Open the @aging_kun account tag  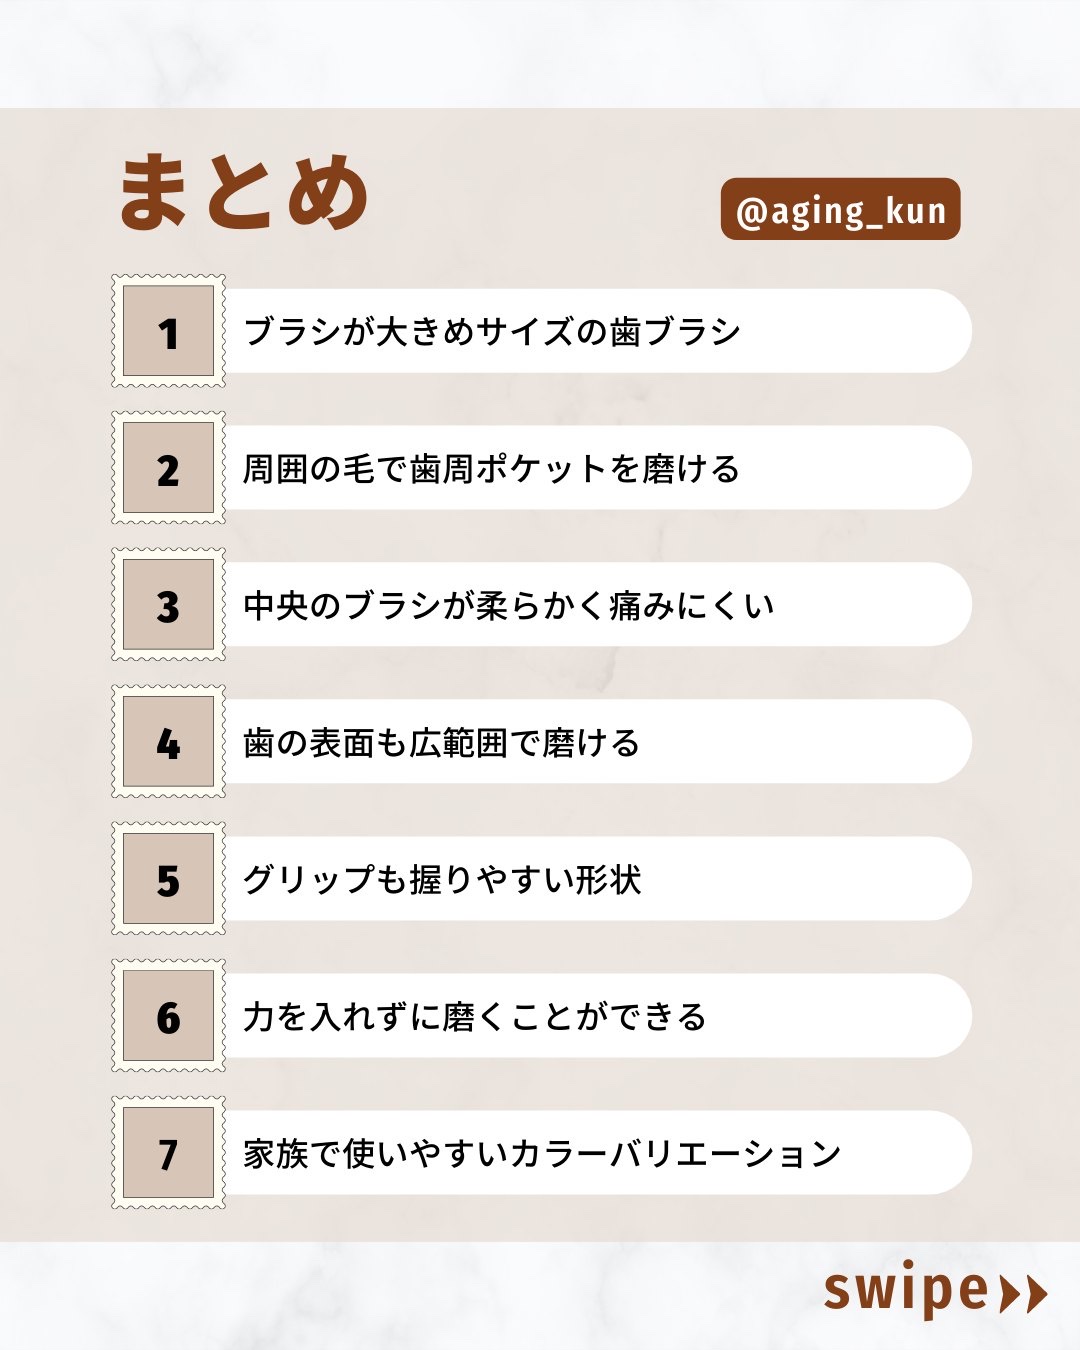click(840, 210)
